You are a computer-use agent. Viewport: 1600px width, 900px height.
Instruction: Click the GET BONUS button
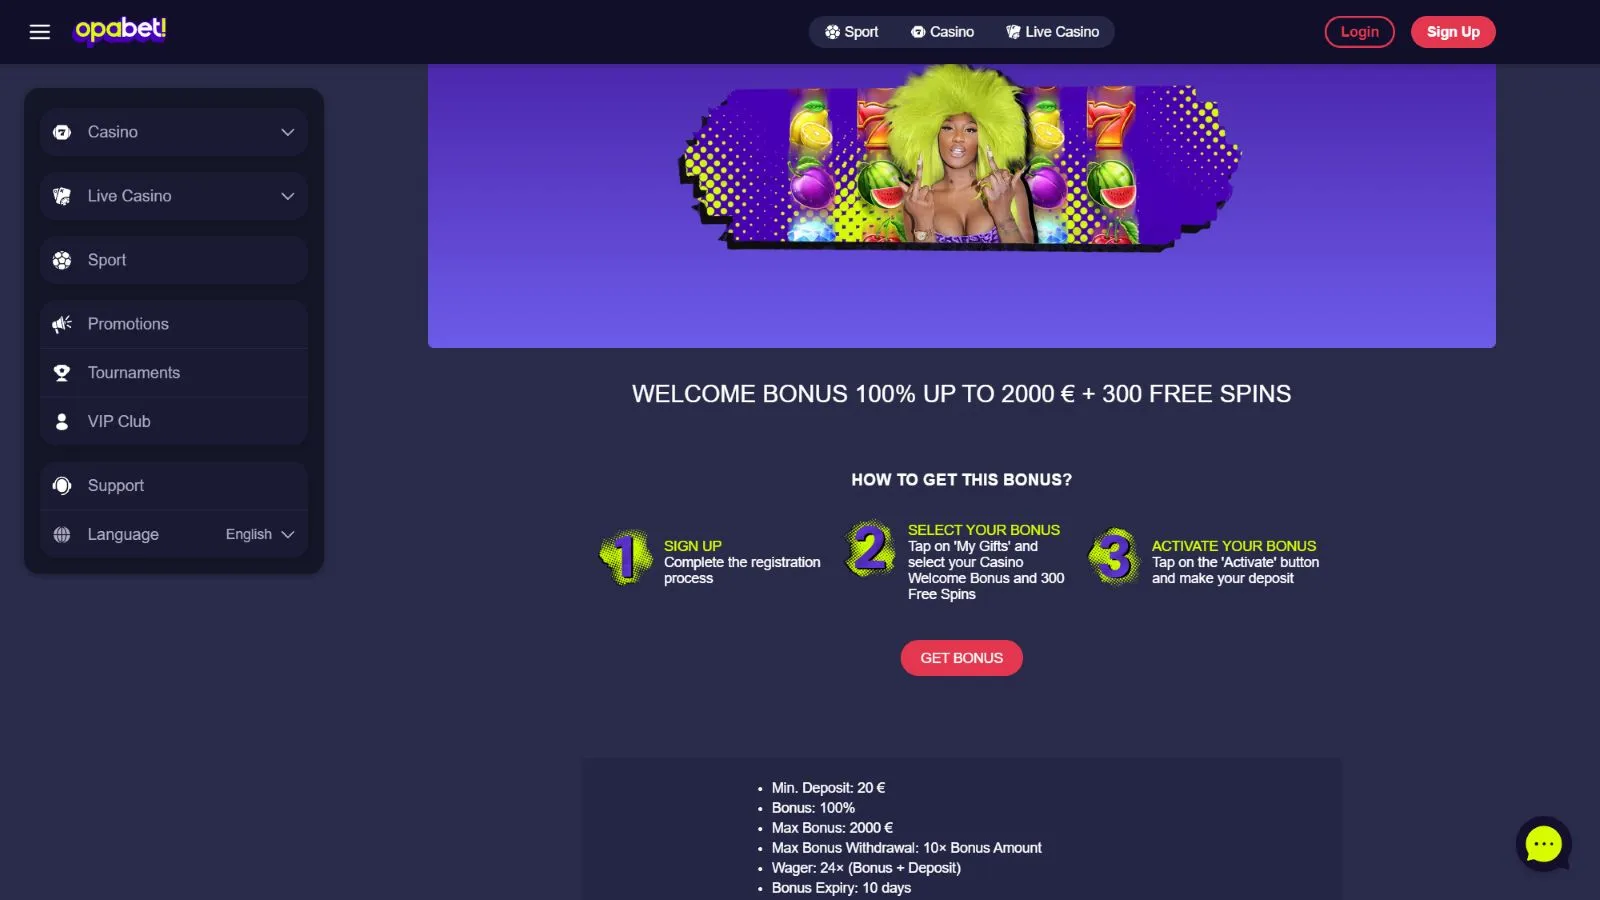click(962, 658)
